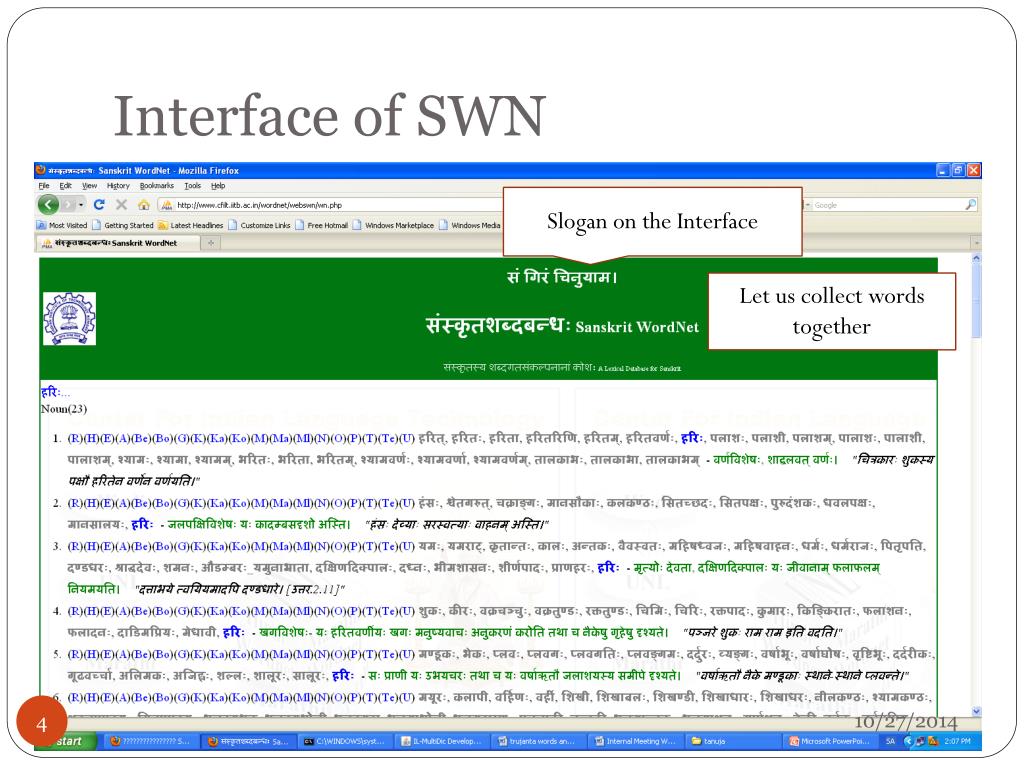This screenshot has height=768, width=1024.
Task: Click the site favicon in the address bar
Action: [x=167, y=205]
